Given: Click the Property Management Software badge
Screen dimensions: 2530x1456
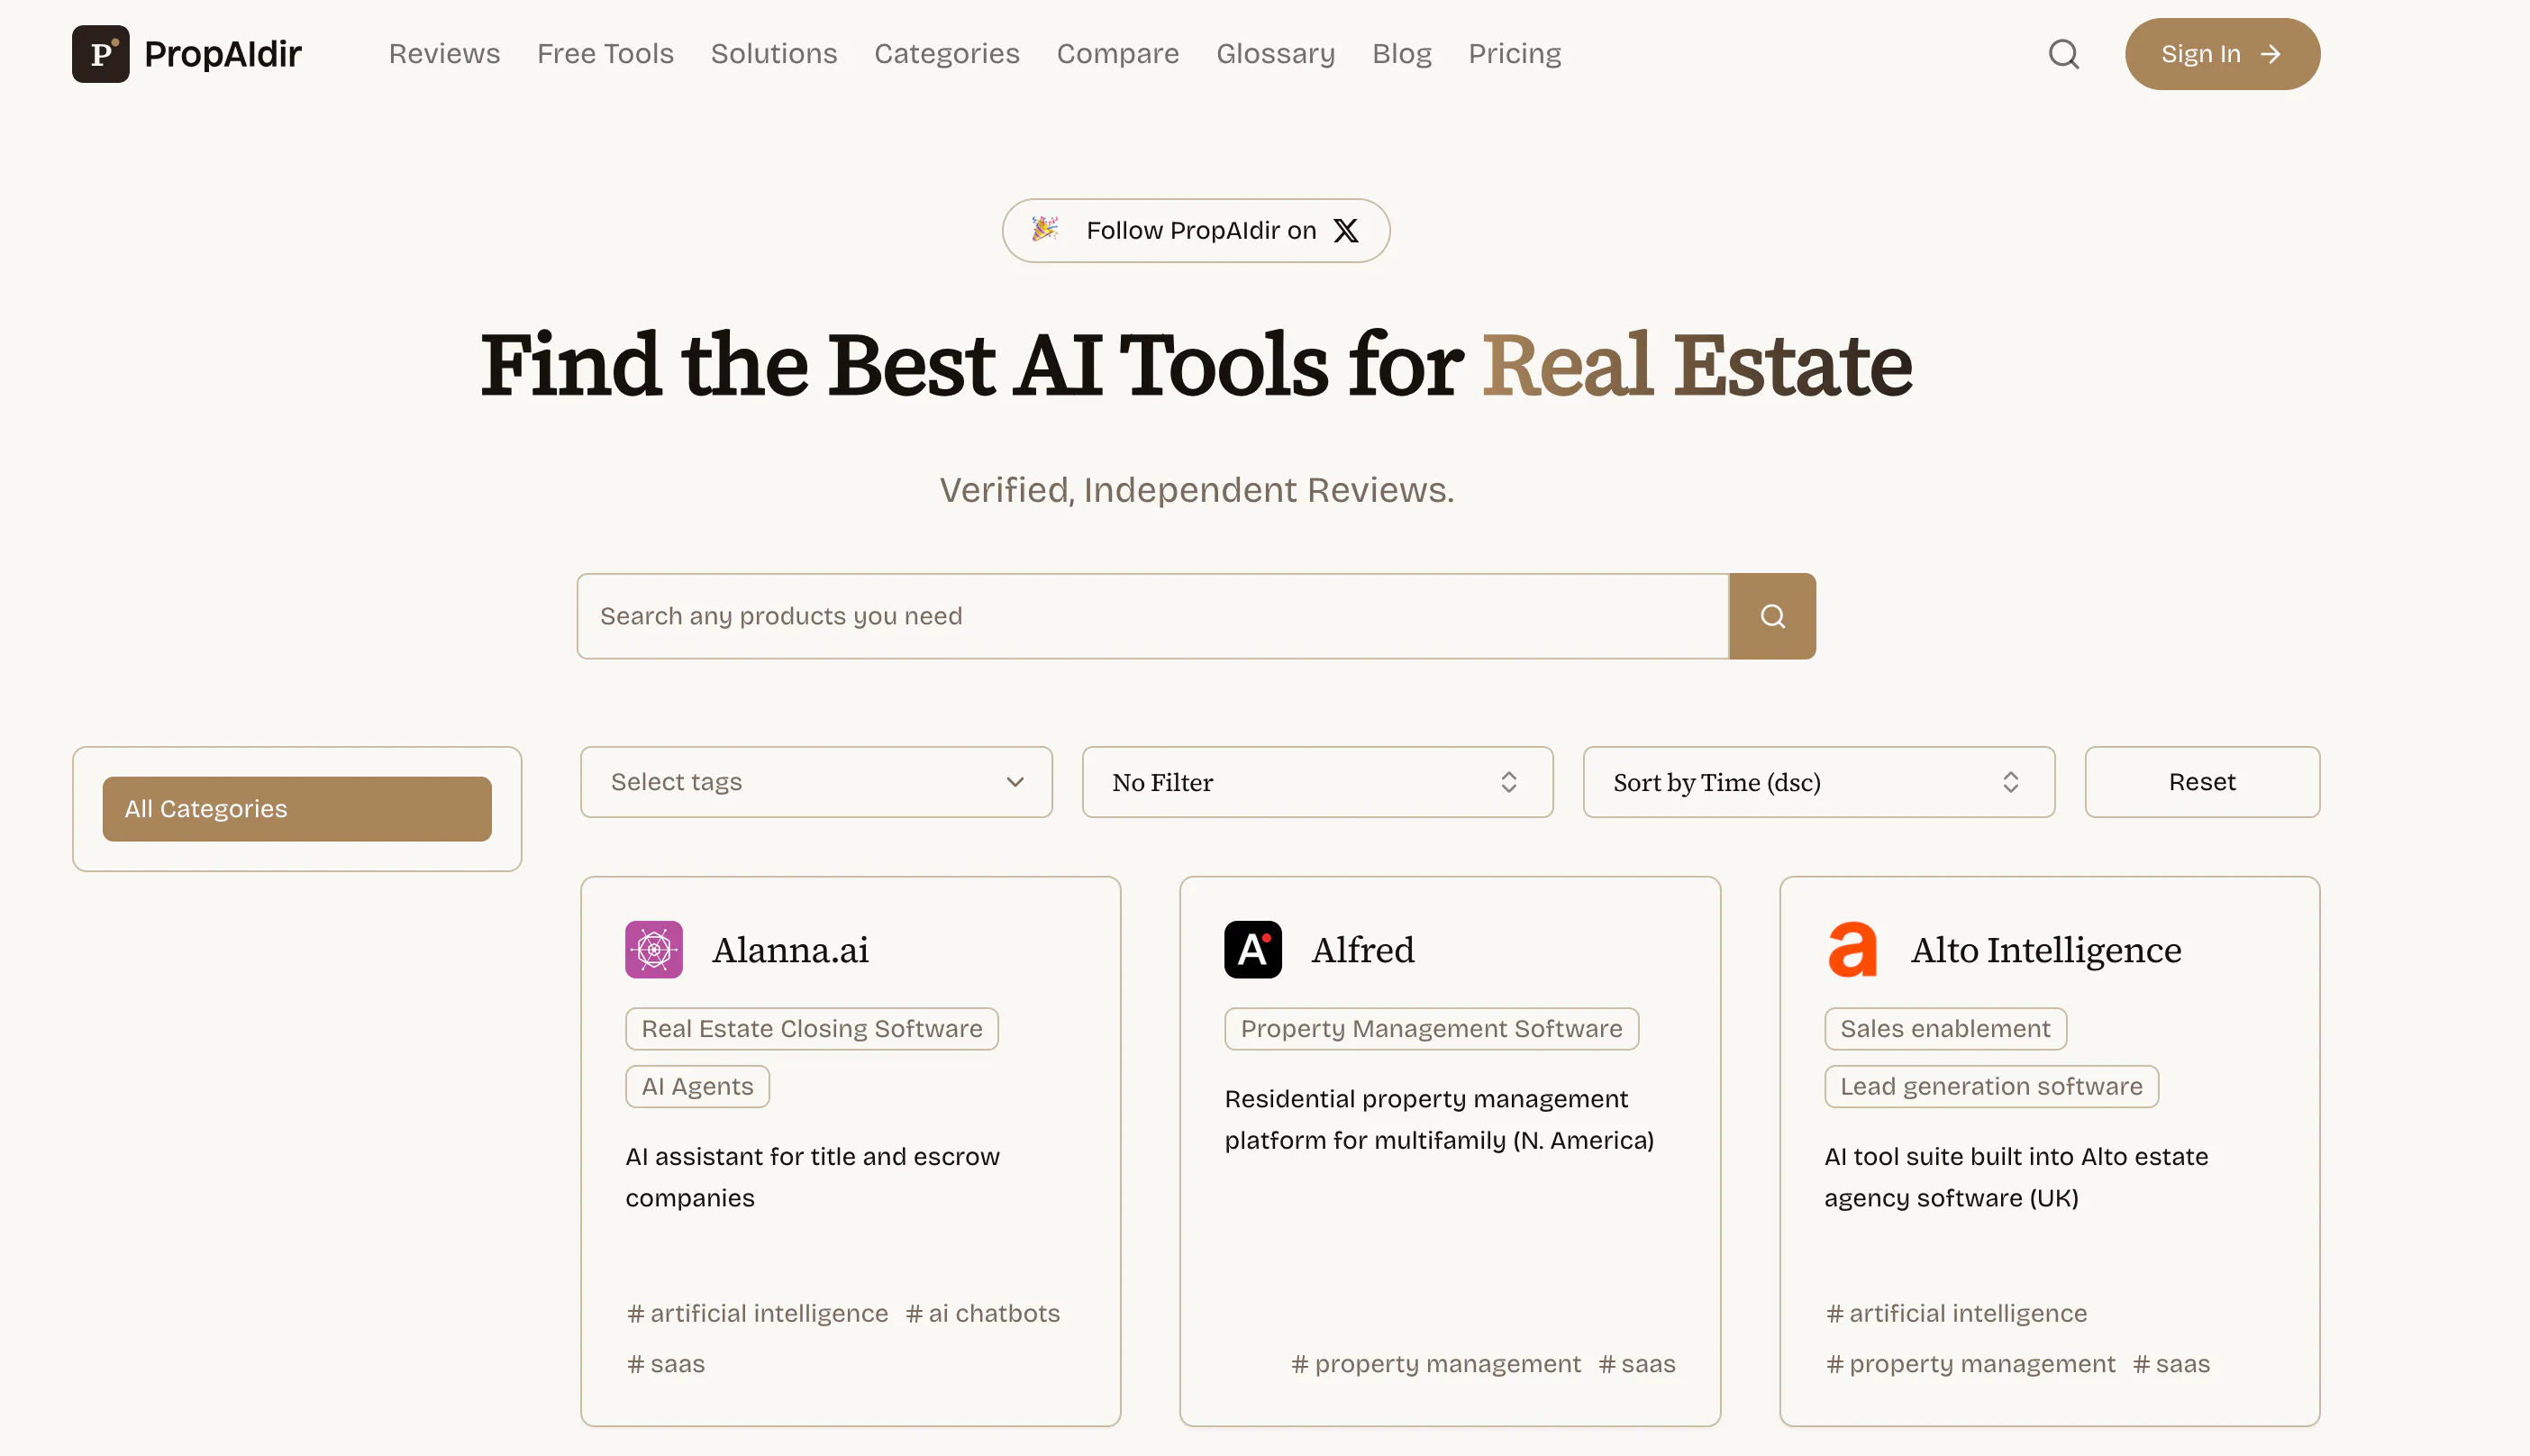Looking at the screenshot, I should pyautogui.click(x=1431, y=1029).
